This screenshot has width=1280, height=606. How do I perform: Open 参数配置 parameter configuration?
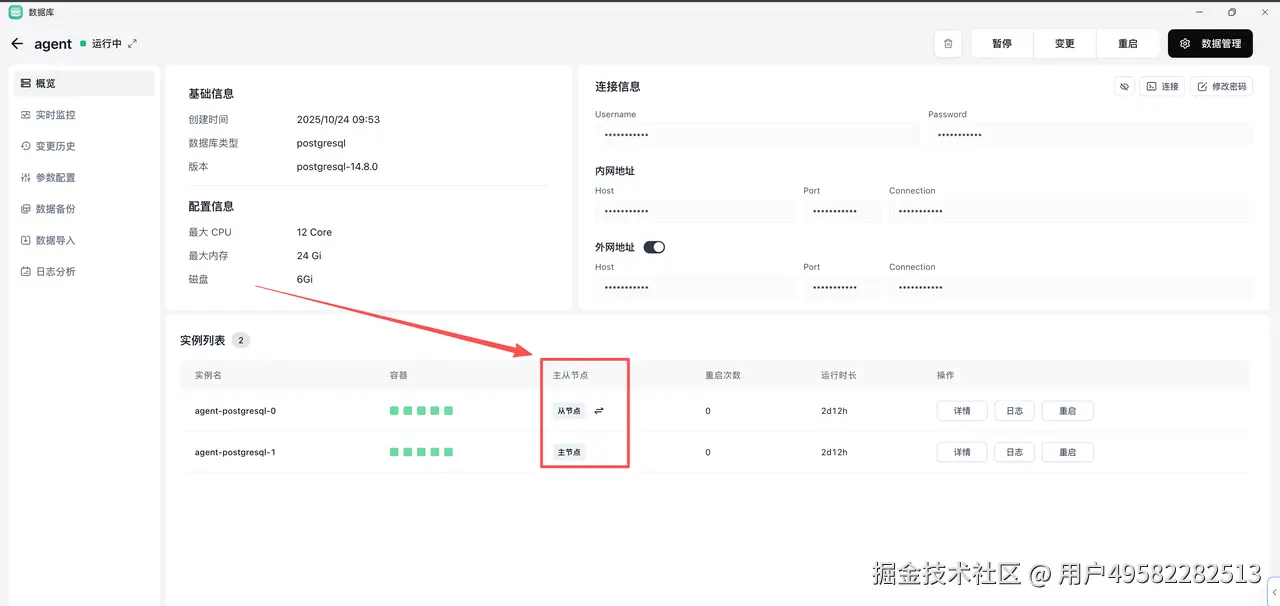click(x=85, y=178)
